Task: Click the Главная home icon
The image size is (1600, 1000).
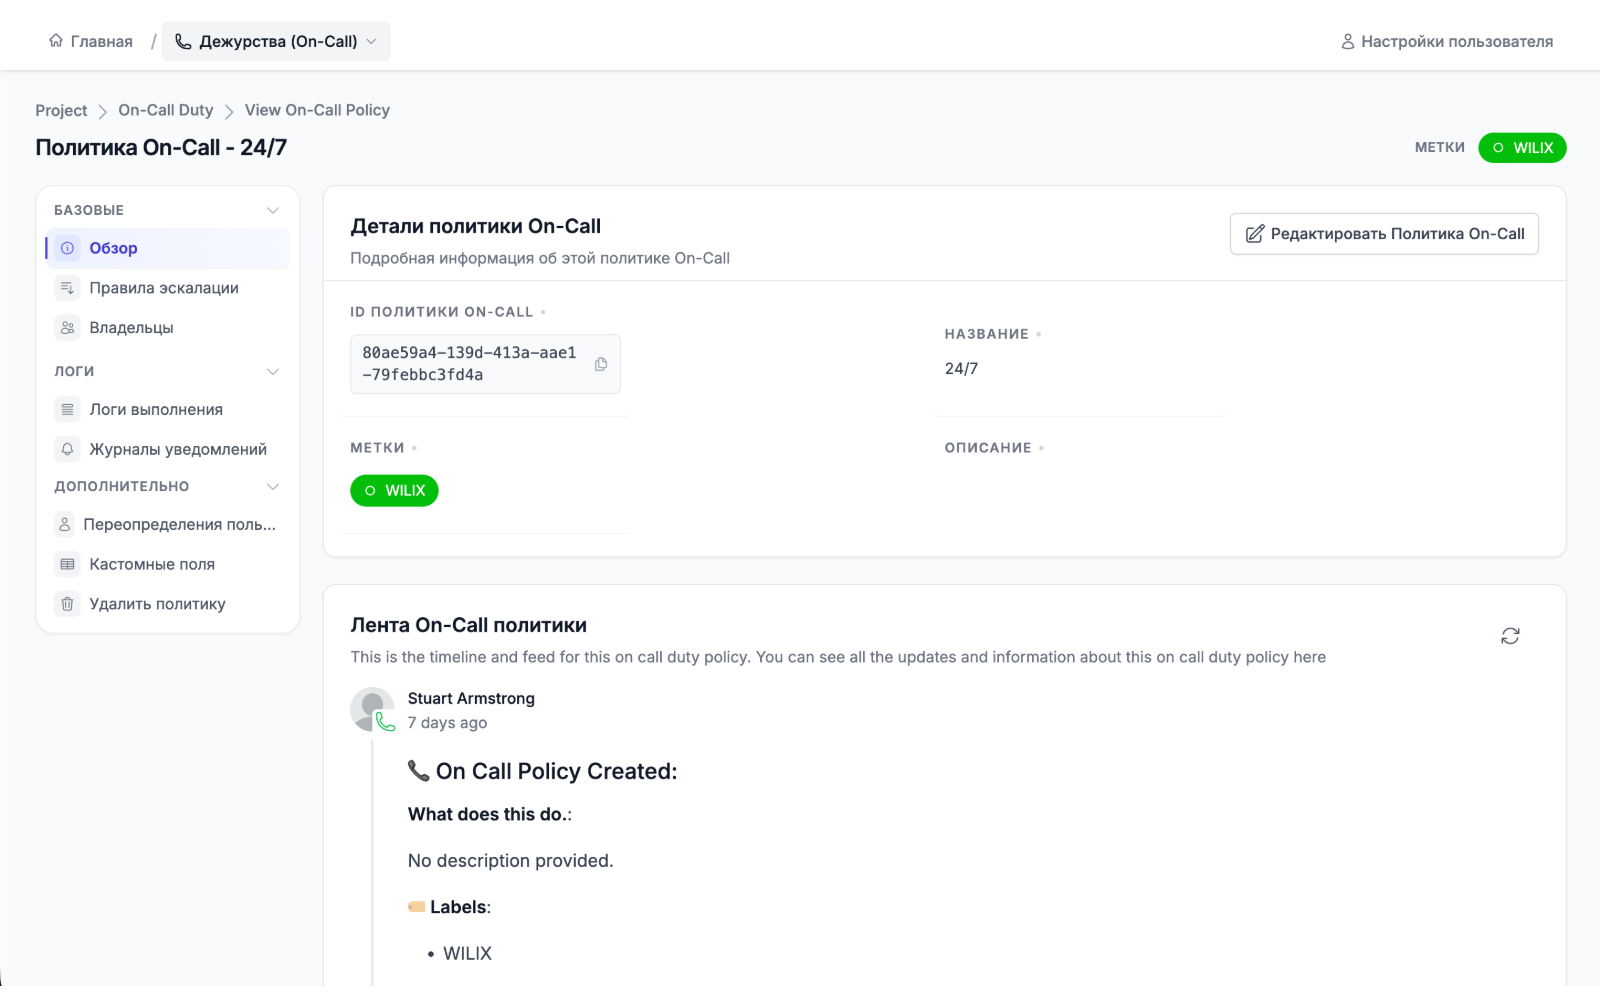Action: pos(56,41)
